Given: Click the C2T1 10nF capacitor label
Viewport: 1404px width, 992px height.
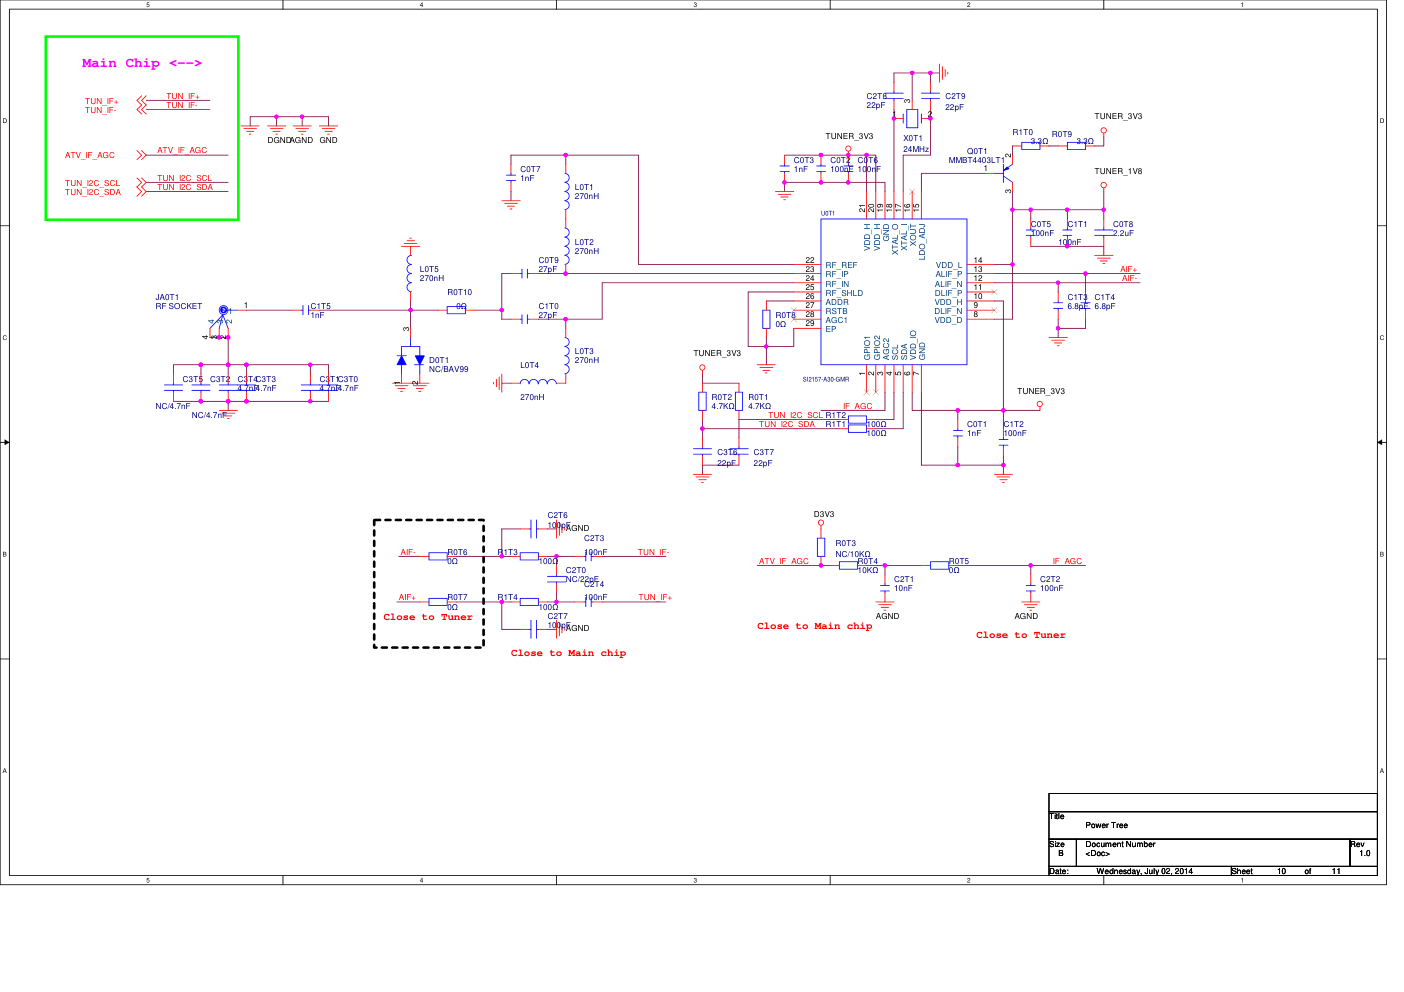Looking at the screenshot, I should 903,584.
